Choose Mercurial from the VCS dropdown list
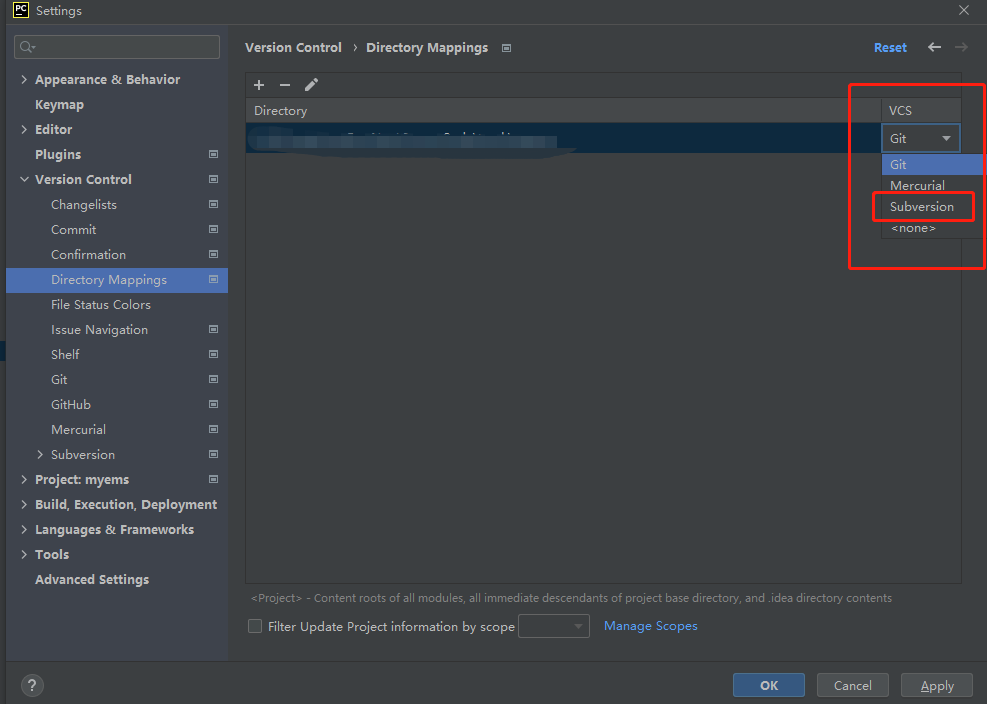The width and height of the screenshot is (987, 704). 933,185
